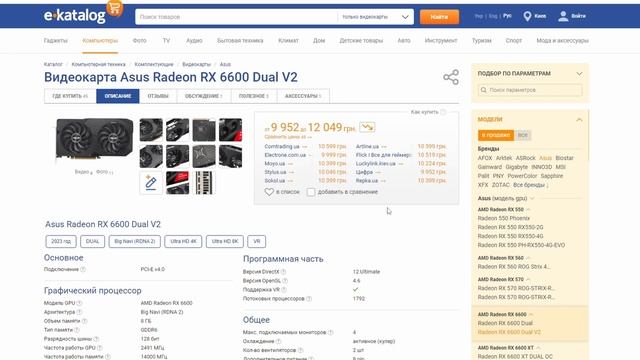
Task: Click the Киев location pin icon
Action: pyautogui.click(x=527, y=16)
